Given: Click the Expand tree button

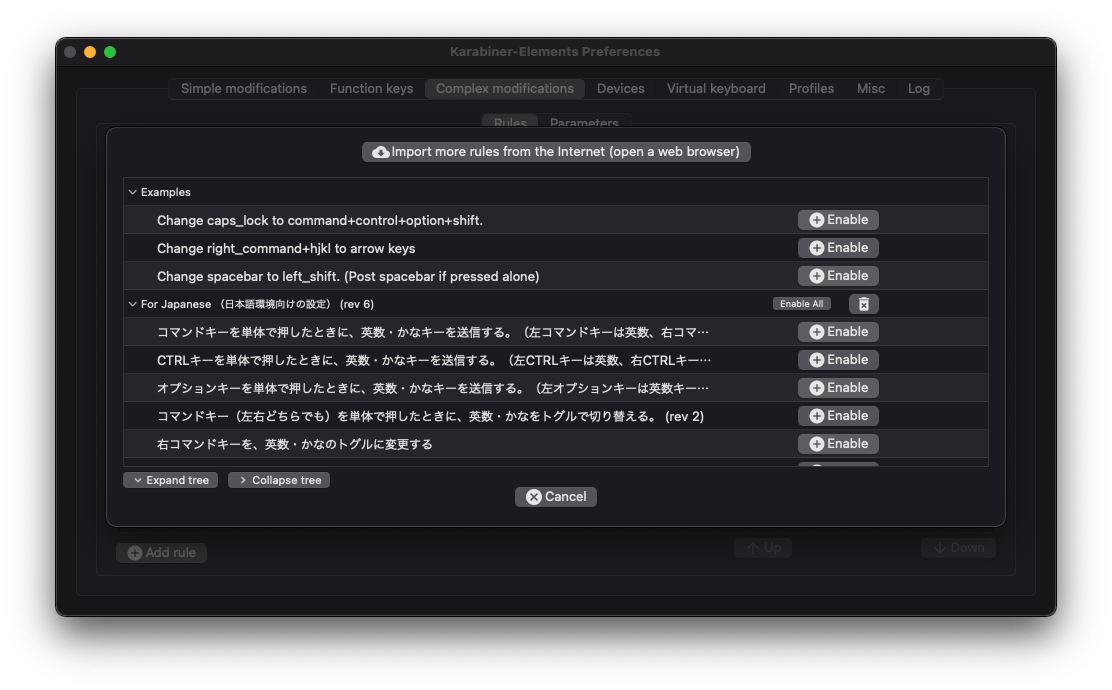Looking at the screenshot, I should (168, 480).
